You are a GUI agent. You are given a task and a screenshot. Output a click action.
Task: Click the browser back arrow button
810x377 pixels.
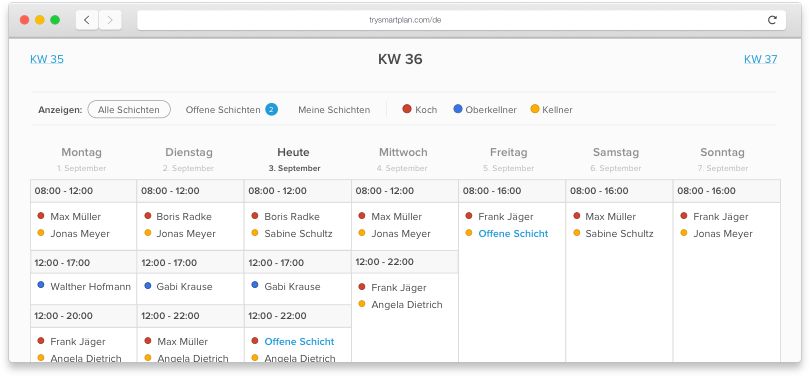pos(87,20)
